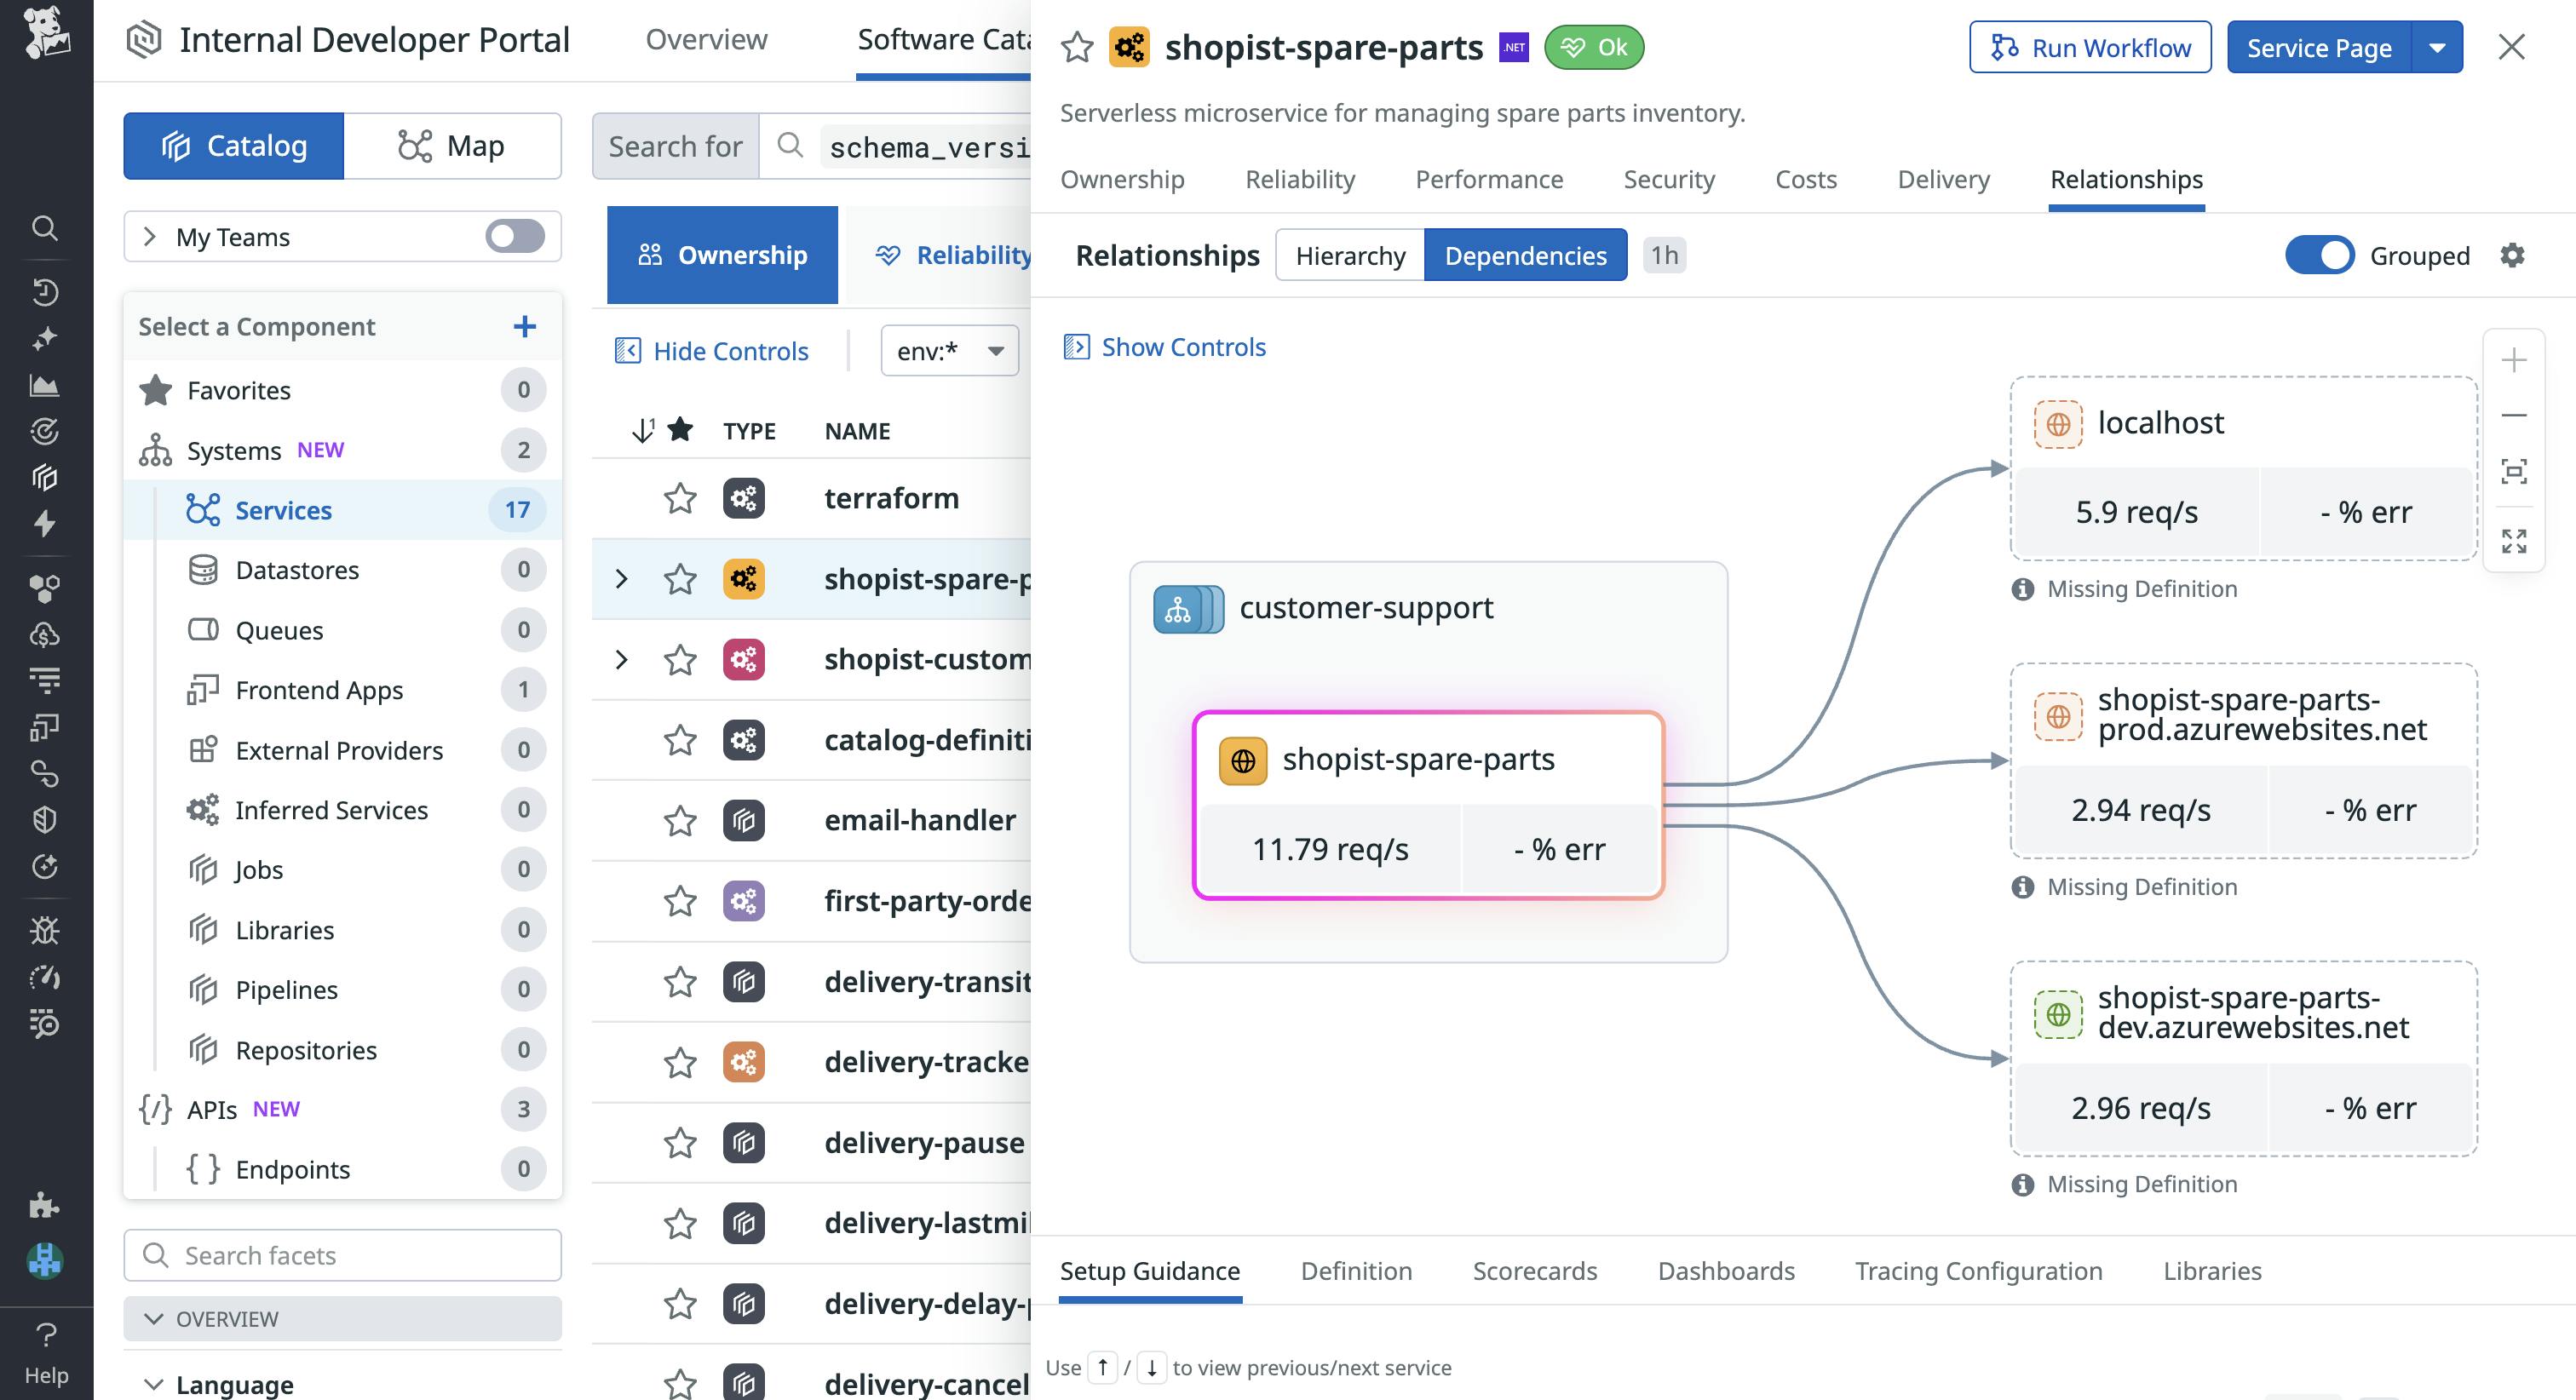Viewport: 2576px width, 1400px height.
Task: Open the relationship graph settings gear
Action: [2511, 255]
